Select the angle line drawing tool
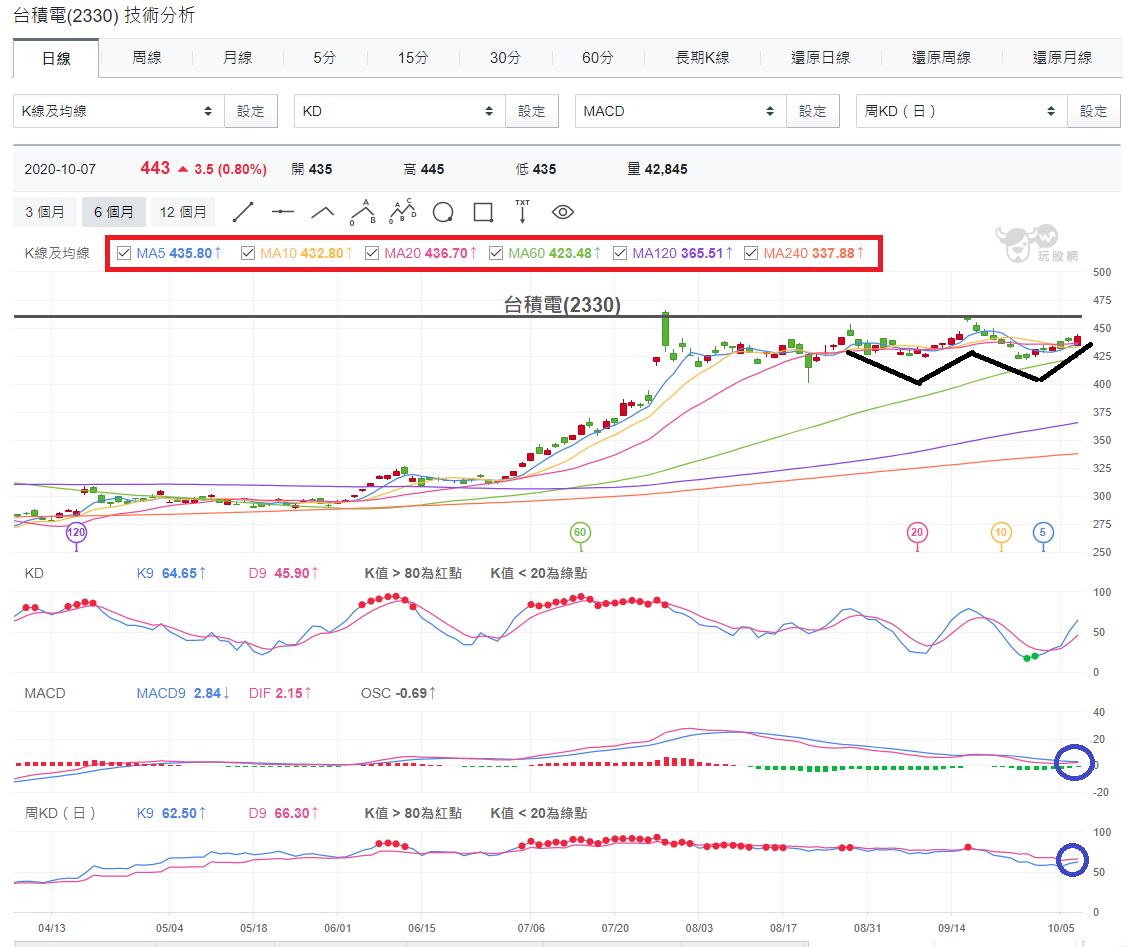 tap(322, 212)
